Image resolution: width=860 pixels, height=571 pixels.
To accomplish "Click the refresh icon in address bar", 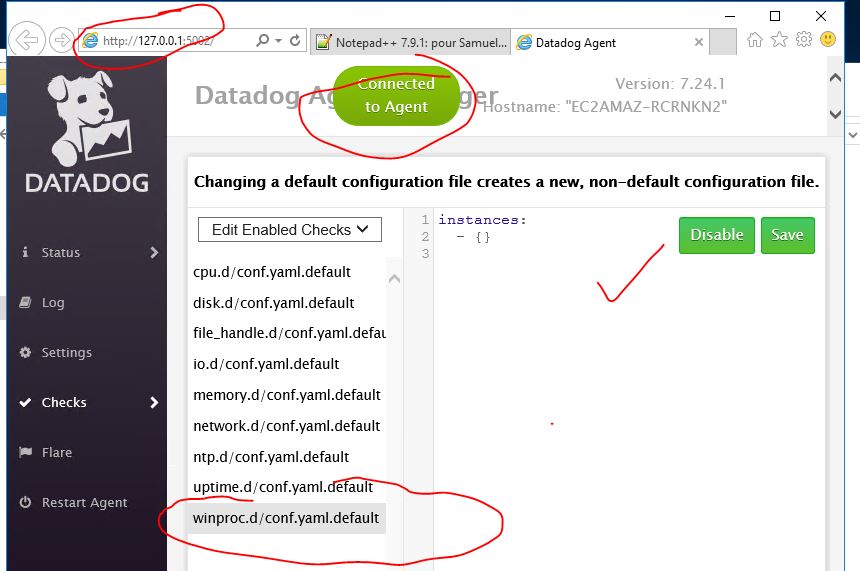I will click(x=295, y=41).
